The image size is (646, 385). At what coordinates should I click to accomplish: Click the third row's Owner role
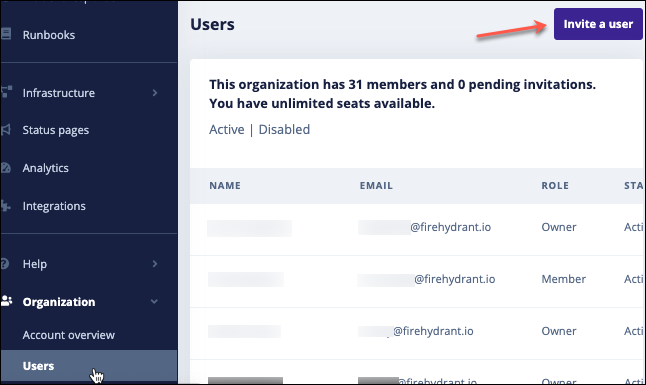(559, 331)
